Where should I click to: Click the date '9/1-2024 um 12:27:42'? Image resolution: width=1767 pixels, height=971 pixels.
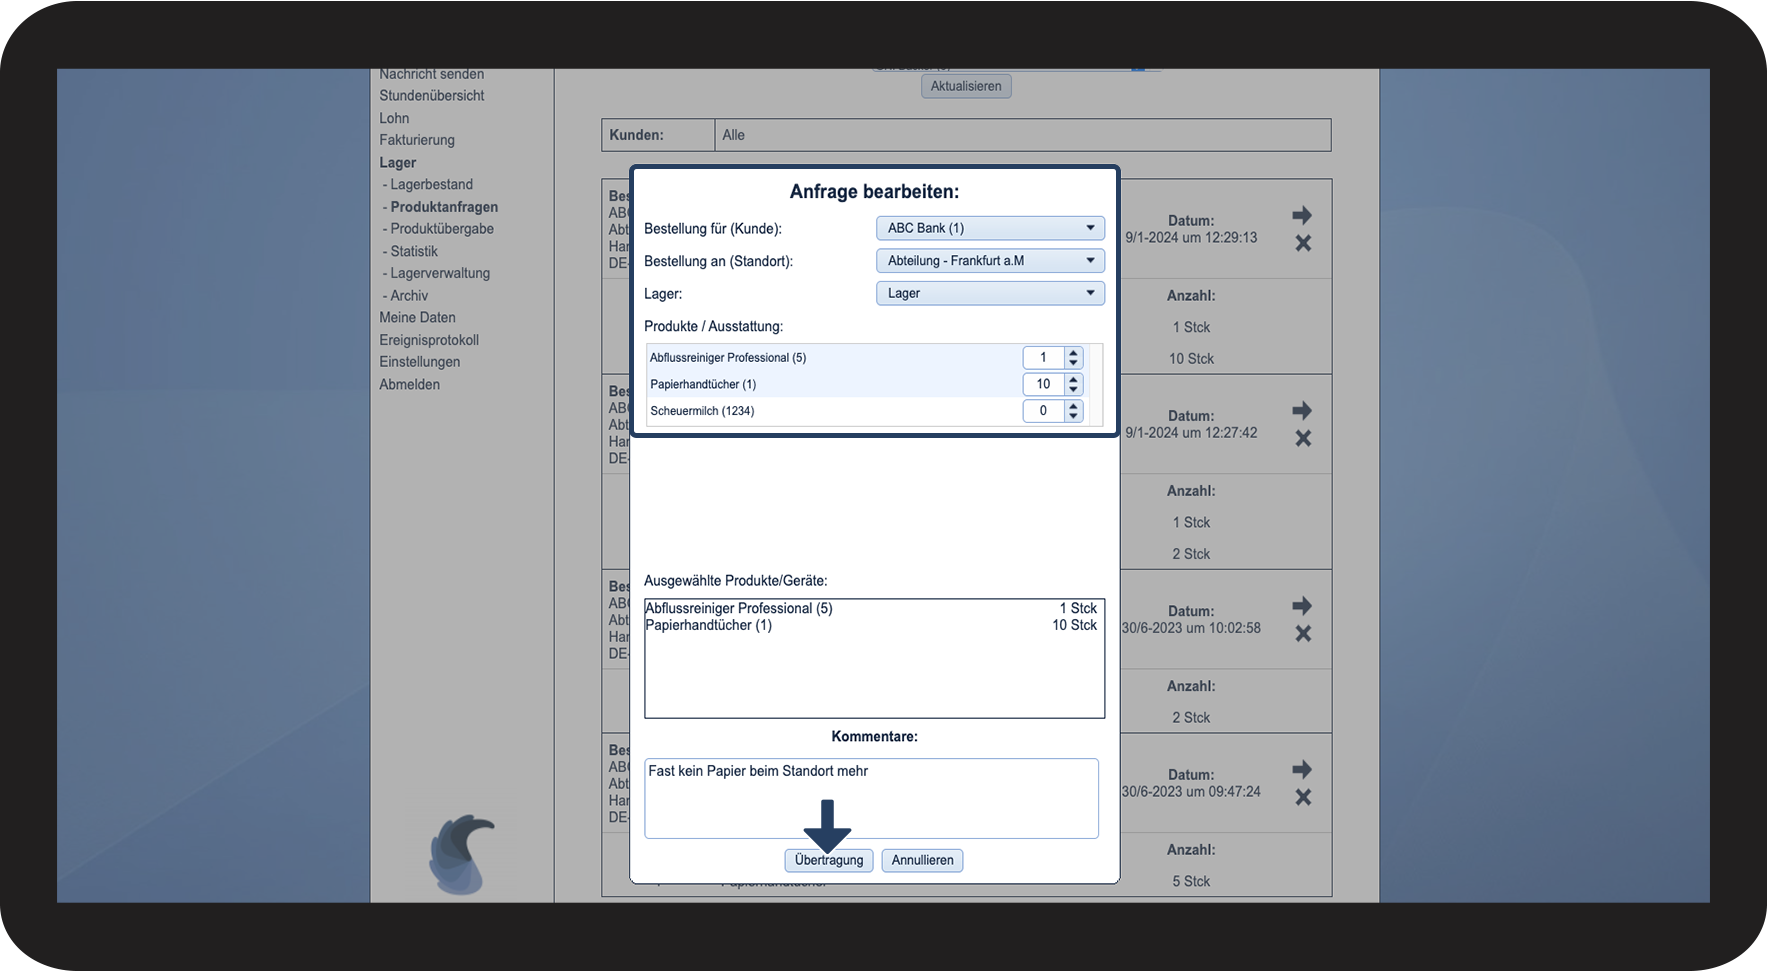[x=1191, y=433]
